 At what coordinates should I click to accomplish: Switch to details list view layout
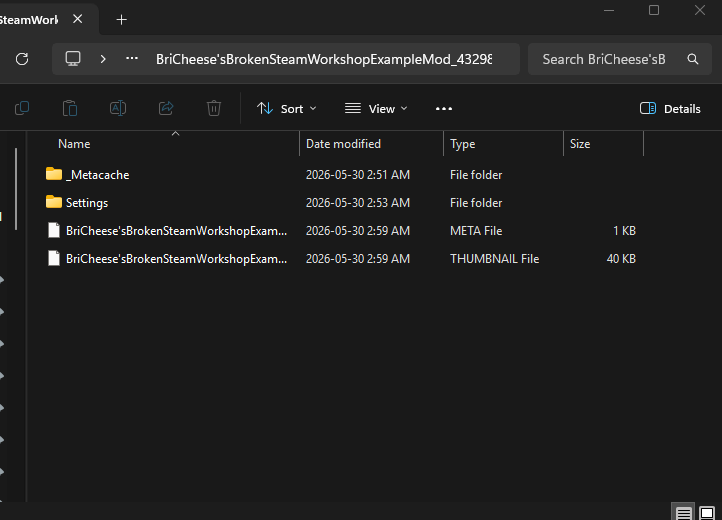pos(683,513)
